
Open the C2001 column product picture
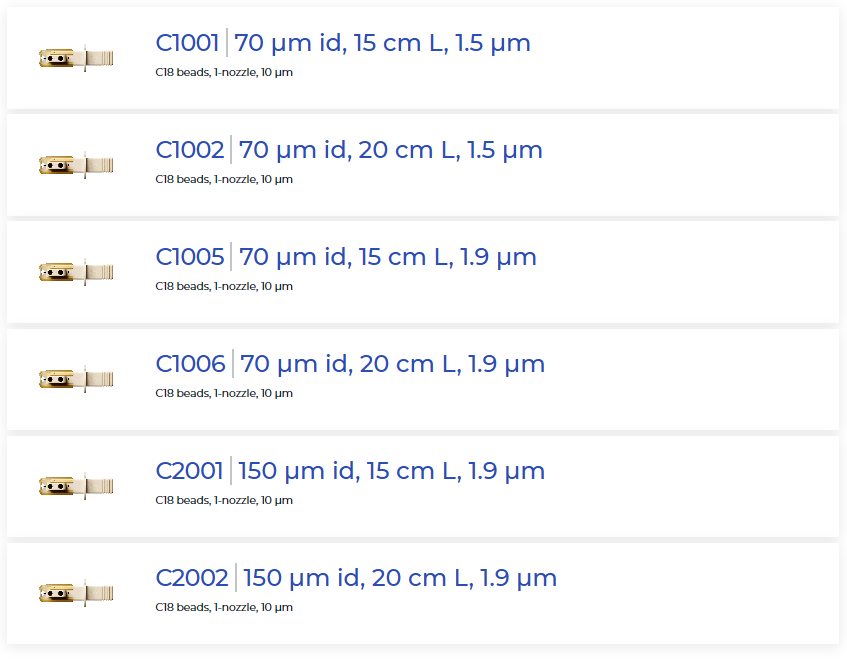pyautogui.click(x=76, y=486)
